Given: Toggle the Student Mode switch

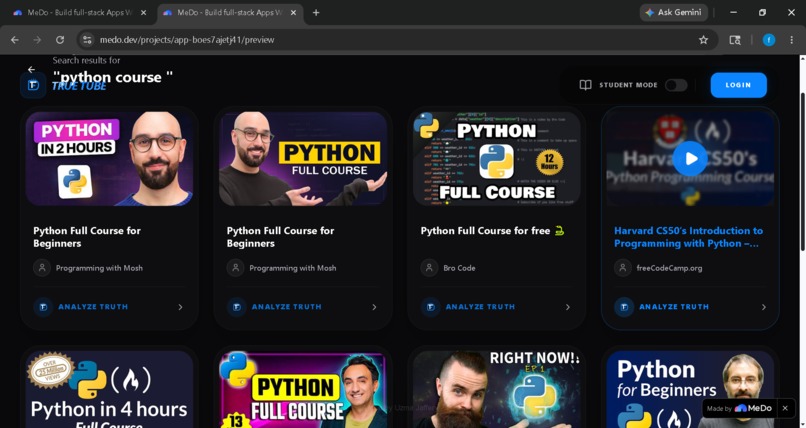Looking at the screenshot, I should tap(675, 85).
